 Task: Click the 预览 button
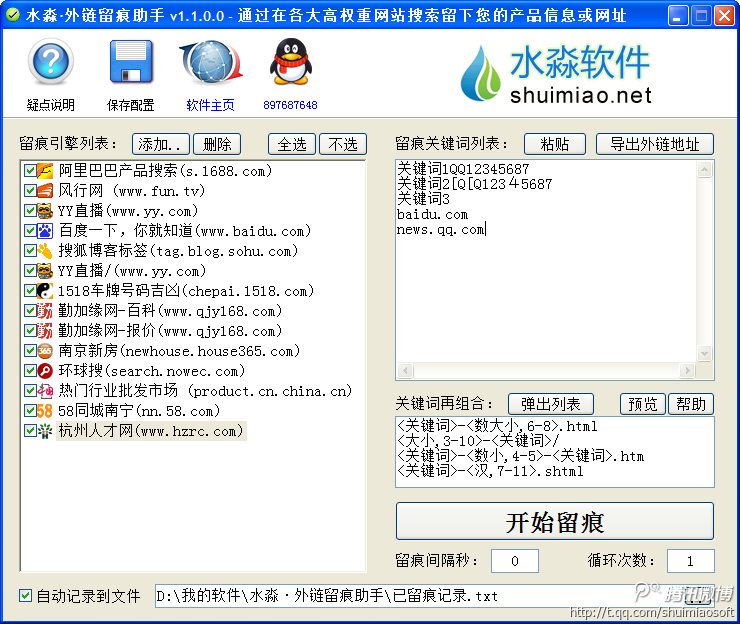click(x=642, y=404)
